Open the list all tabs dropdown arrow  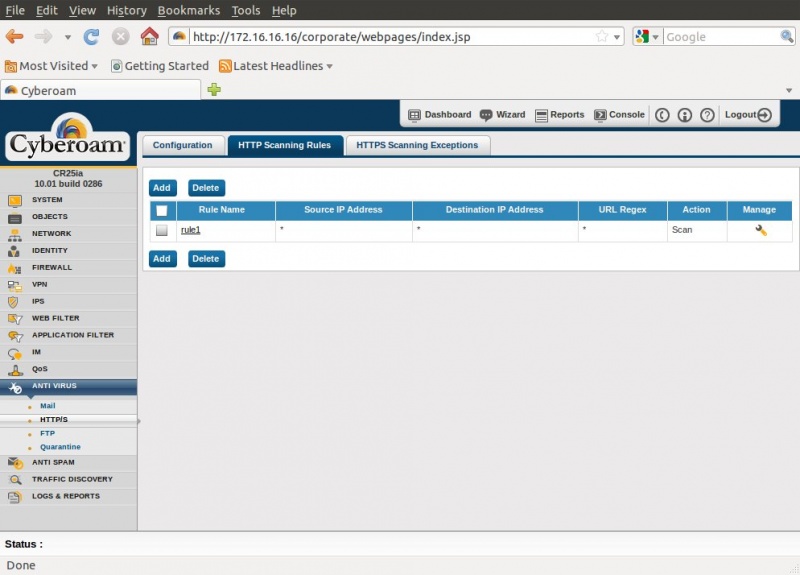pos(789,90)
